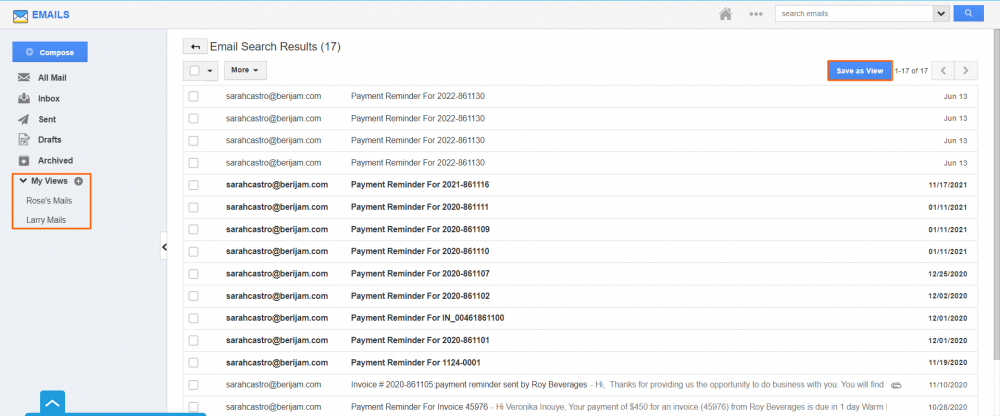1000x416 pixels.
Task: Open the Inbox folder
Action: point(48,98)
